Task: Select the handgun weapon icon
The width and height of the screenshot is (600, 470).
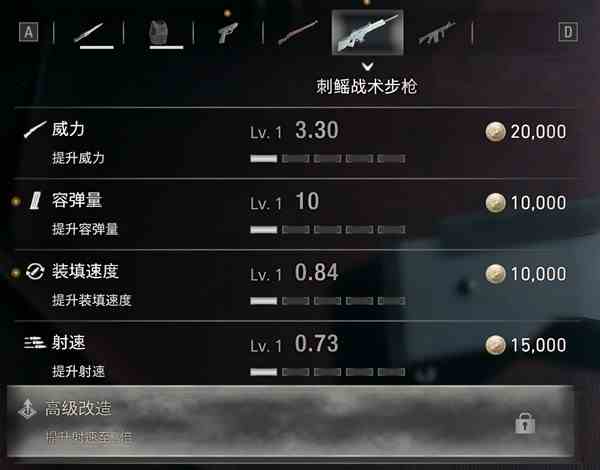Action: pyautogui.click(x=228, y=32)
